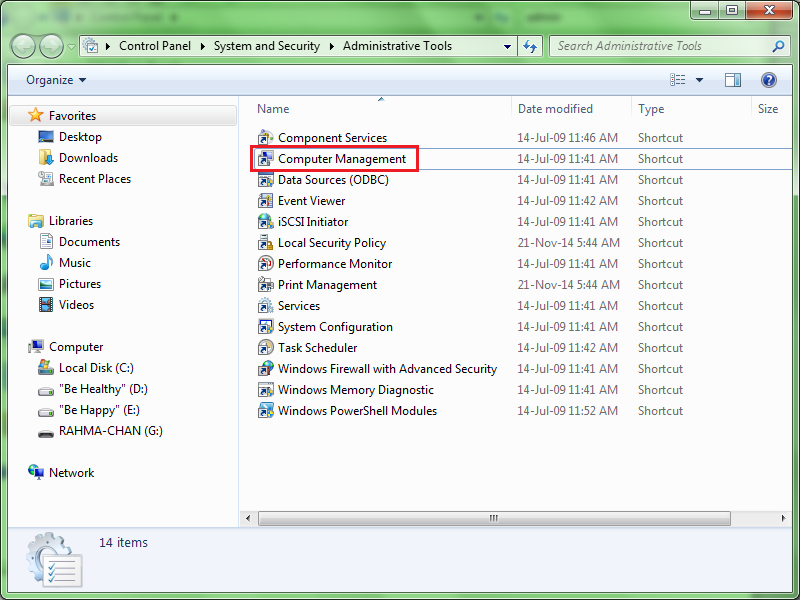
Task: Expand the arrow after Control Panel breadcrumb
Action: click(203, 46)
